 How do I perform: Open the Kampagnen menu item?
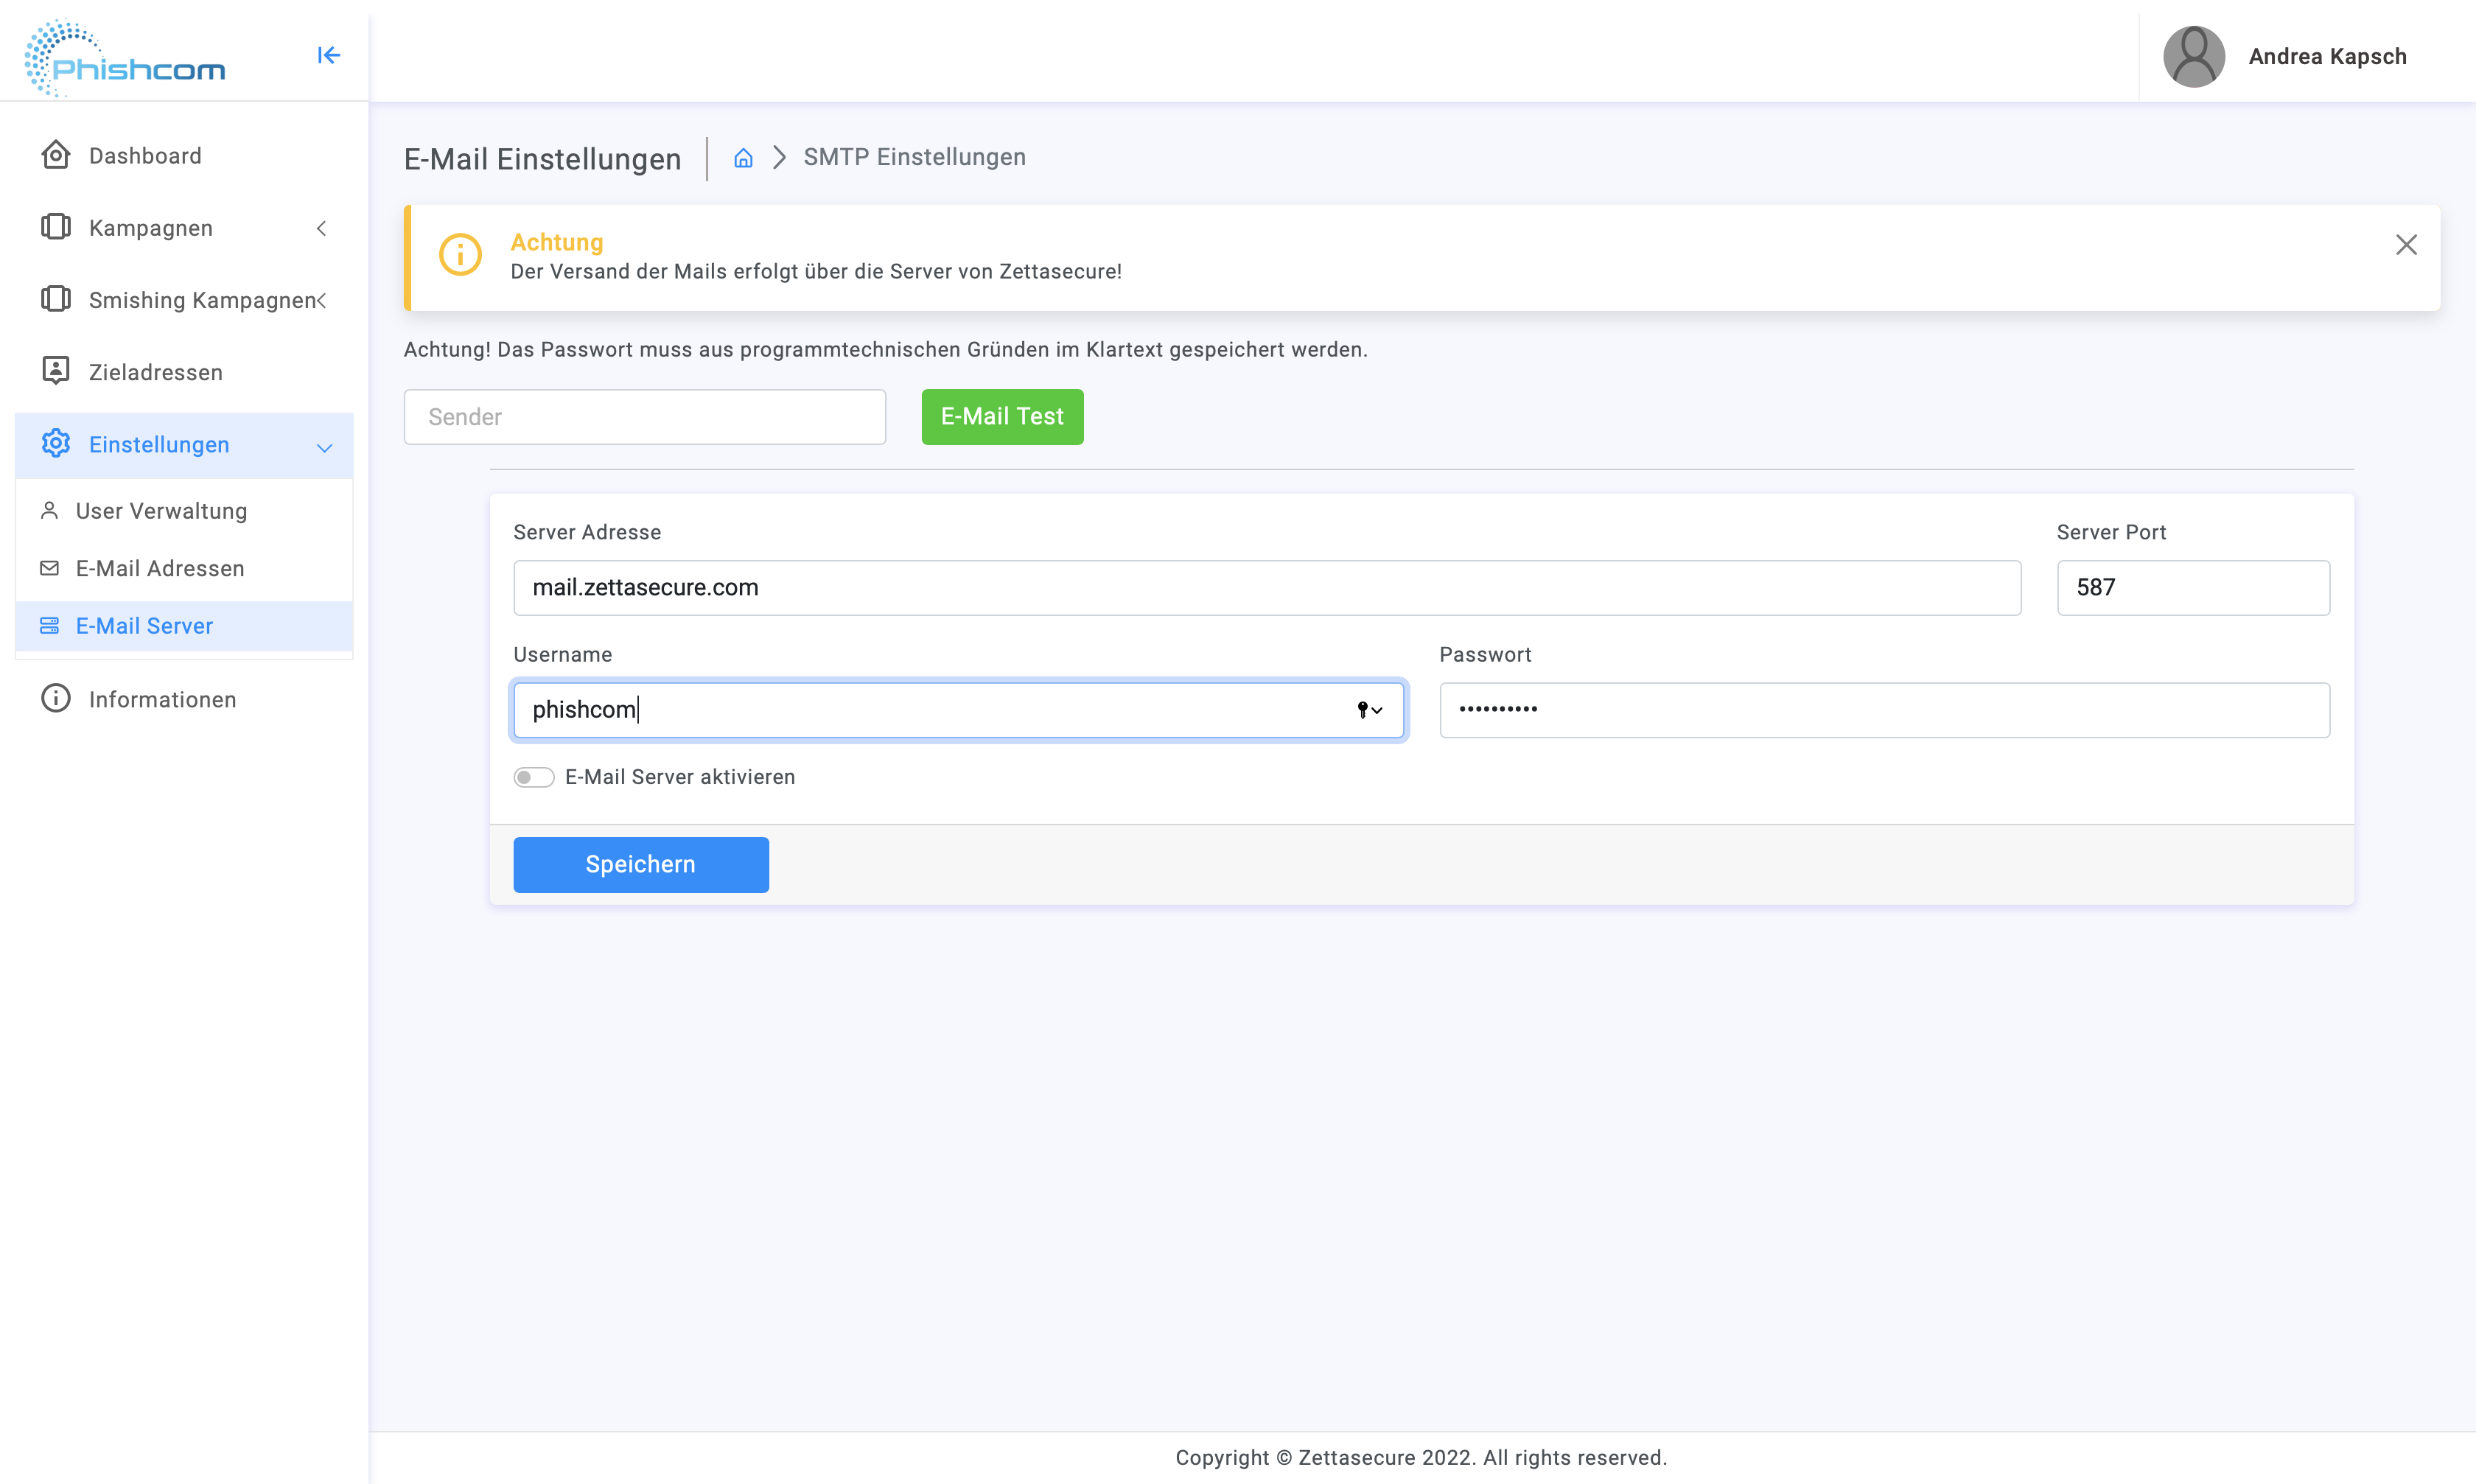click(184, 227)
